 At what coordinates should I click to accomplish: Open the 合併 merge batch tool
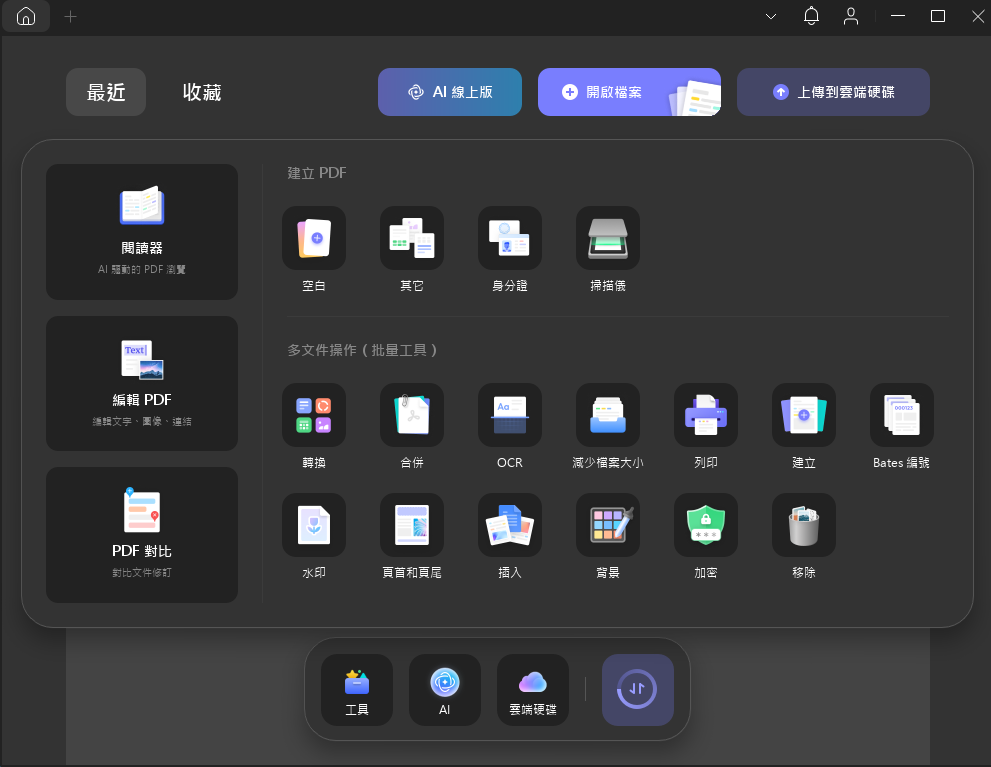(x=412, y=415)
